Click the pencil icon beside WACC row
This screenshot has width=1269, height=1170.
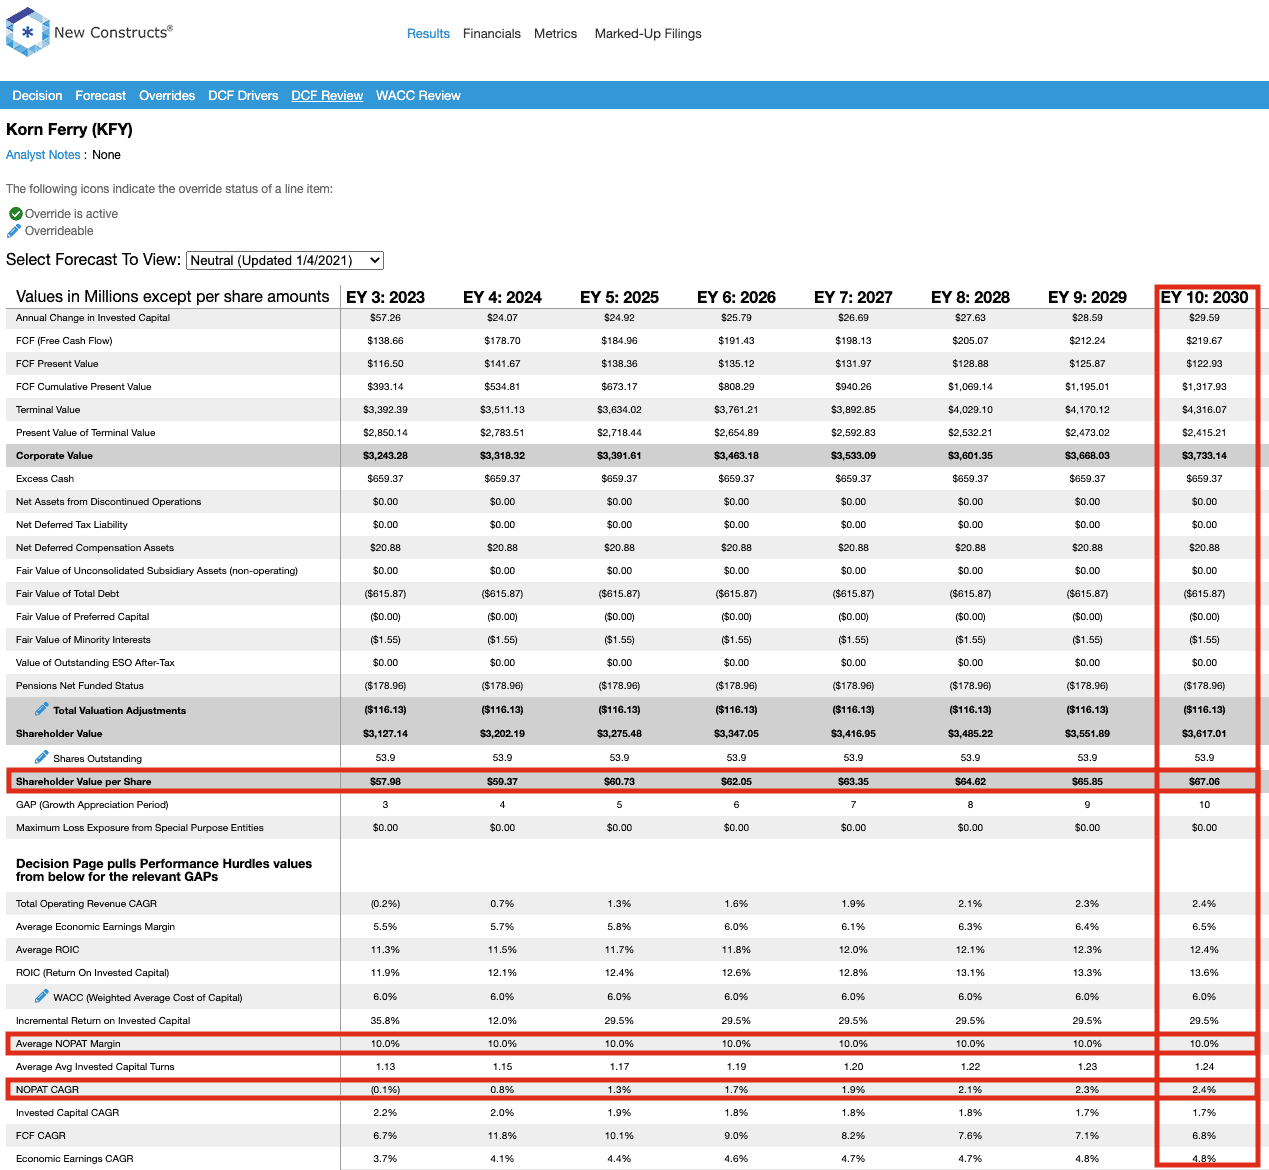point(41,996)
